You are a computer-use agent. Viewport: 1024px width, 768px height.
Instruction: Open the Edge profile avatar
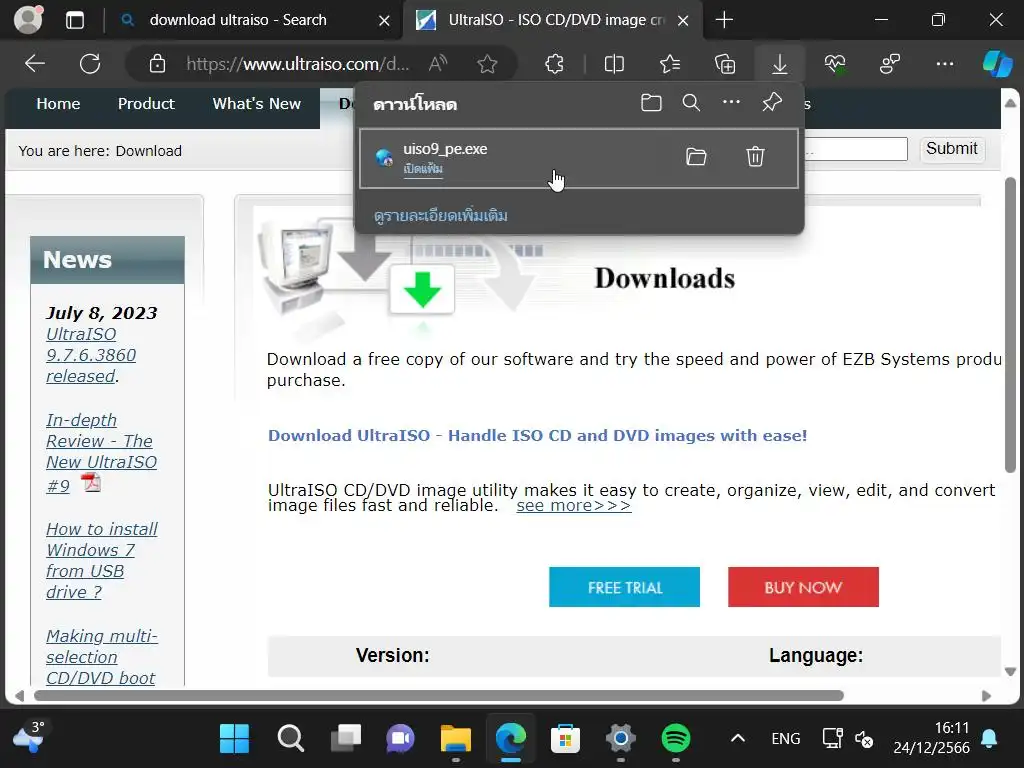pyautogui.click(x=28, y=19)
